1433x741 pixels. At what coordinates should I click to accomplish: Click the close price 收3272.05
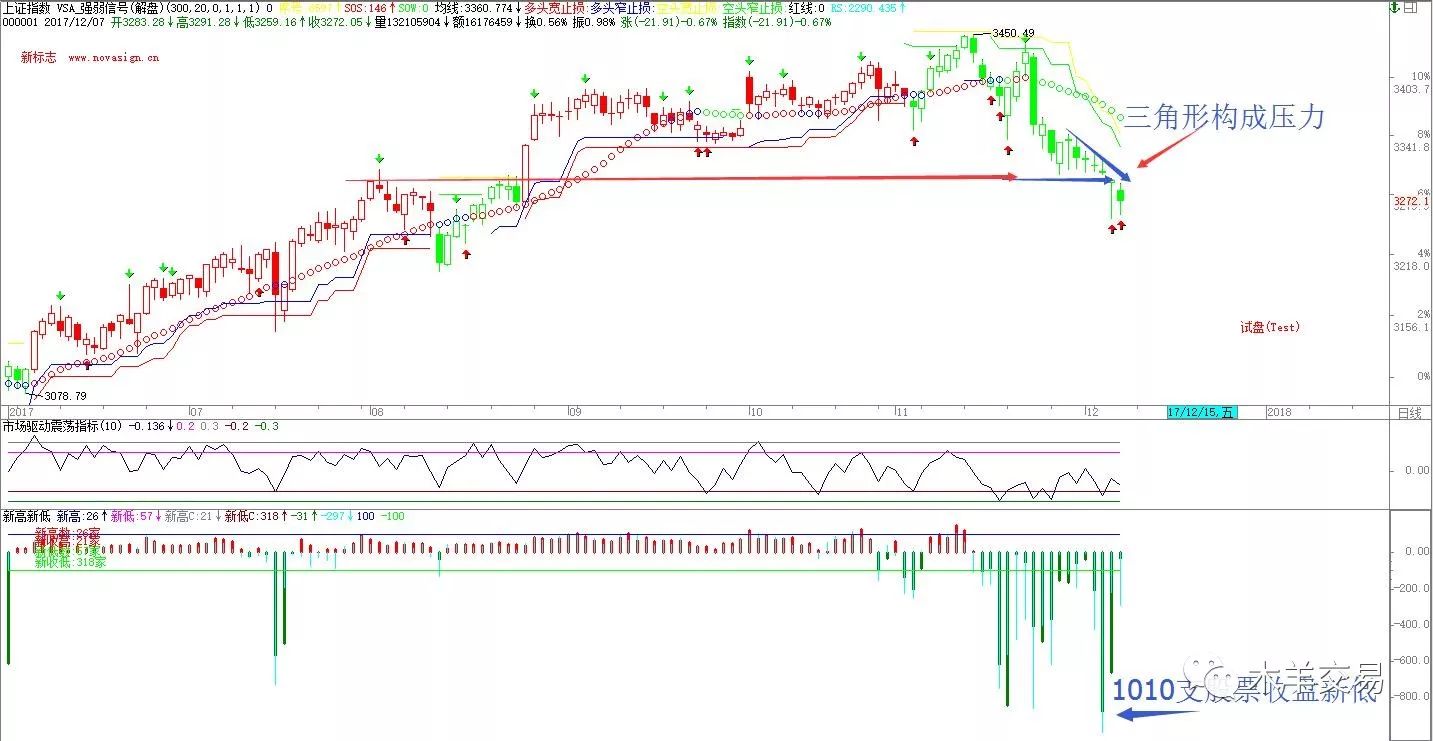pos(337,21)
